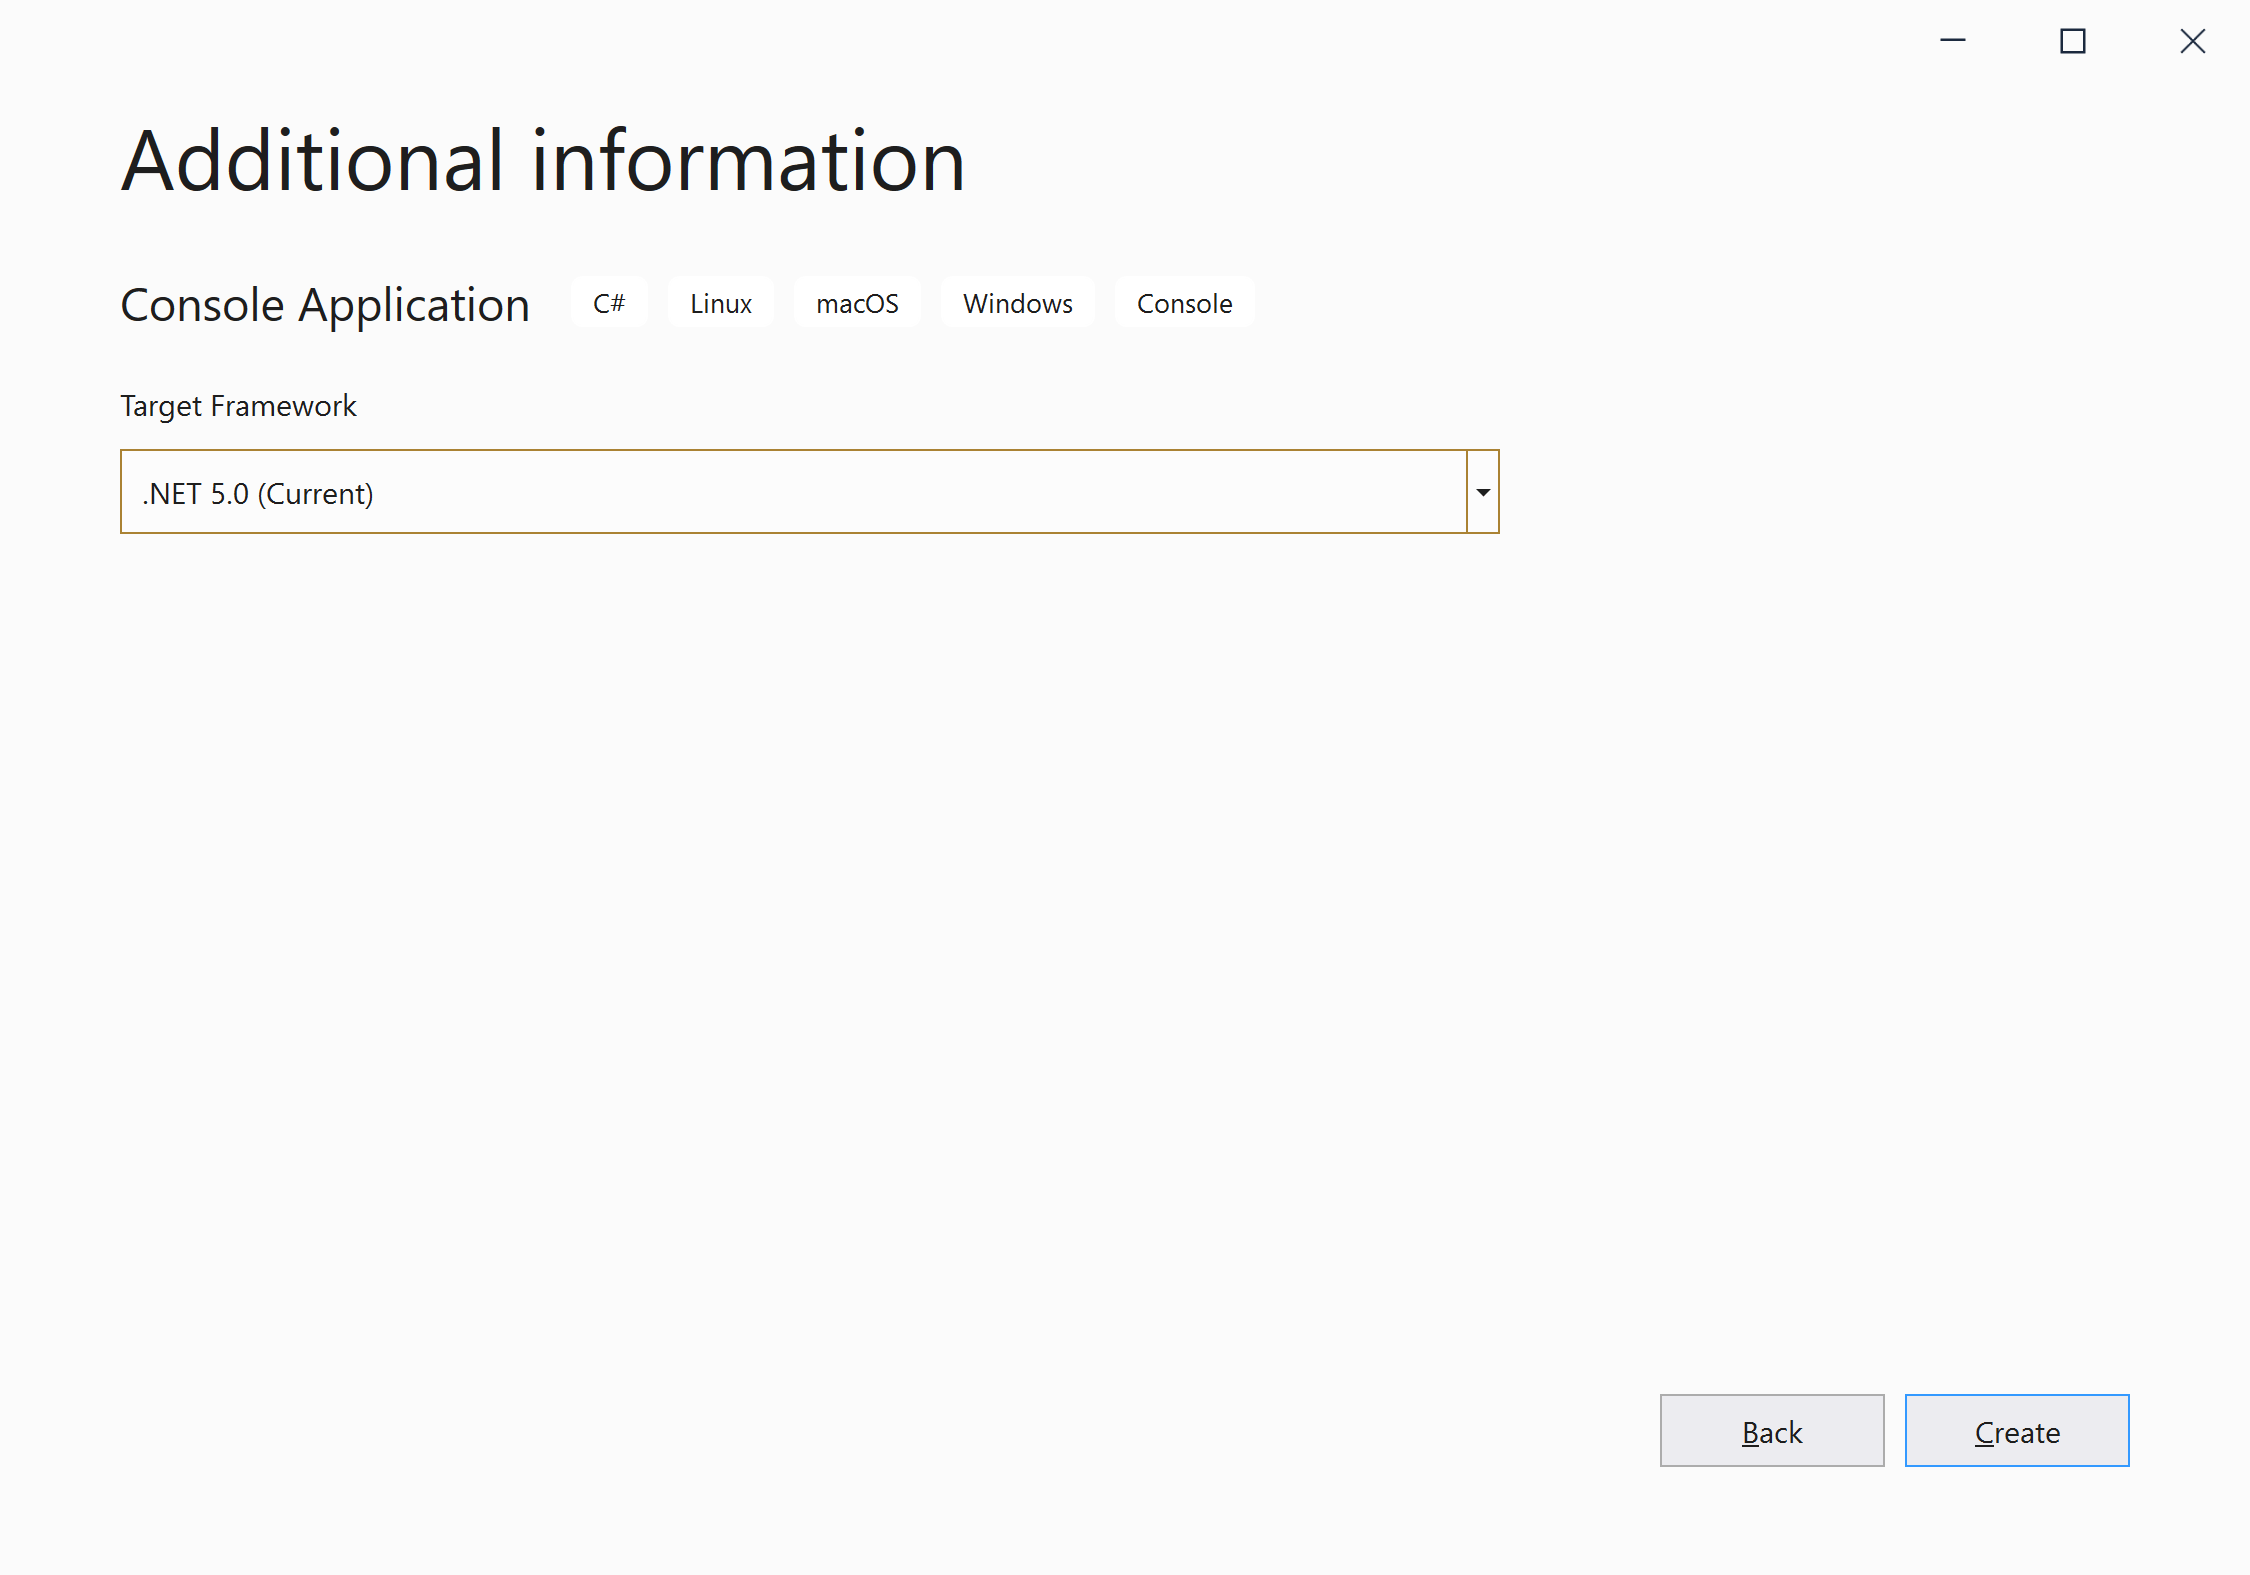The width and height of the screenshot is (2250, 1575).
Task: Click the Console Application heading
Action: point(325,304)
